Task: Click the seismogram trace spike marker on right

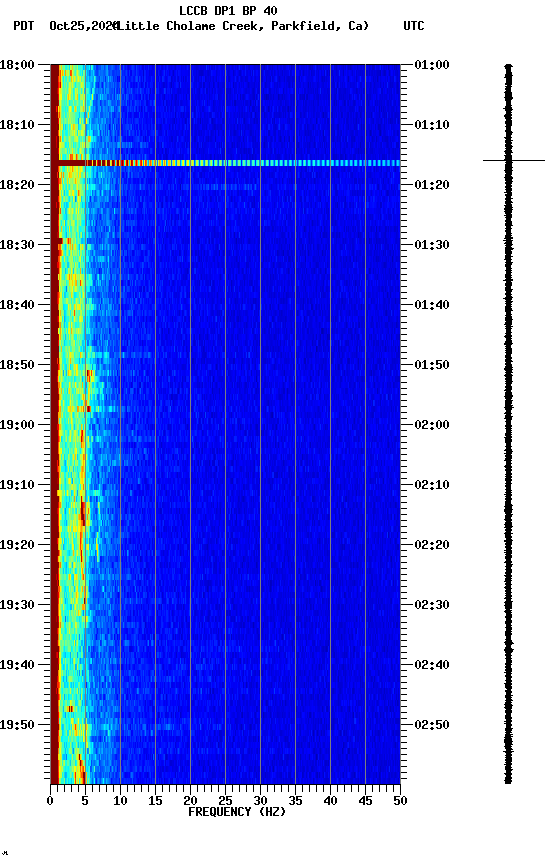Action: pos(514,160)
